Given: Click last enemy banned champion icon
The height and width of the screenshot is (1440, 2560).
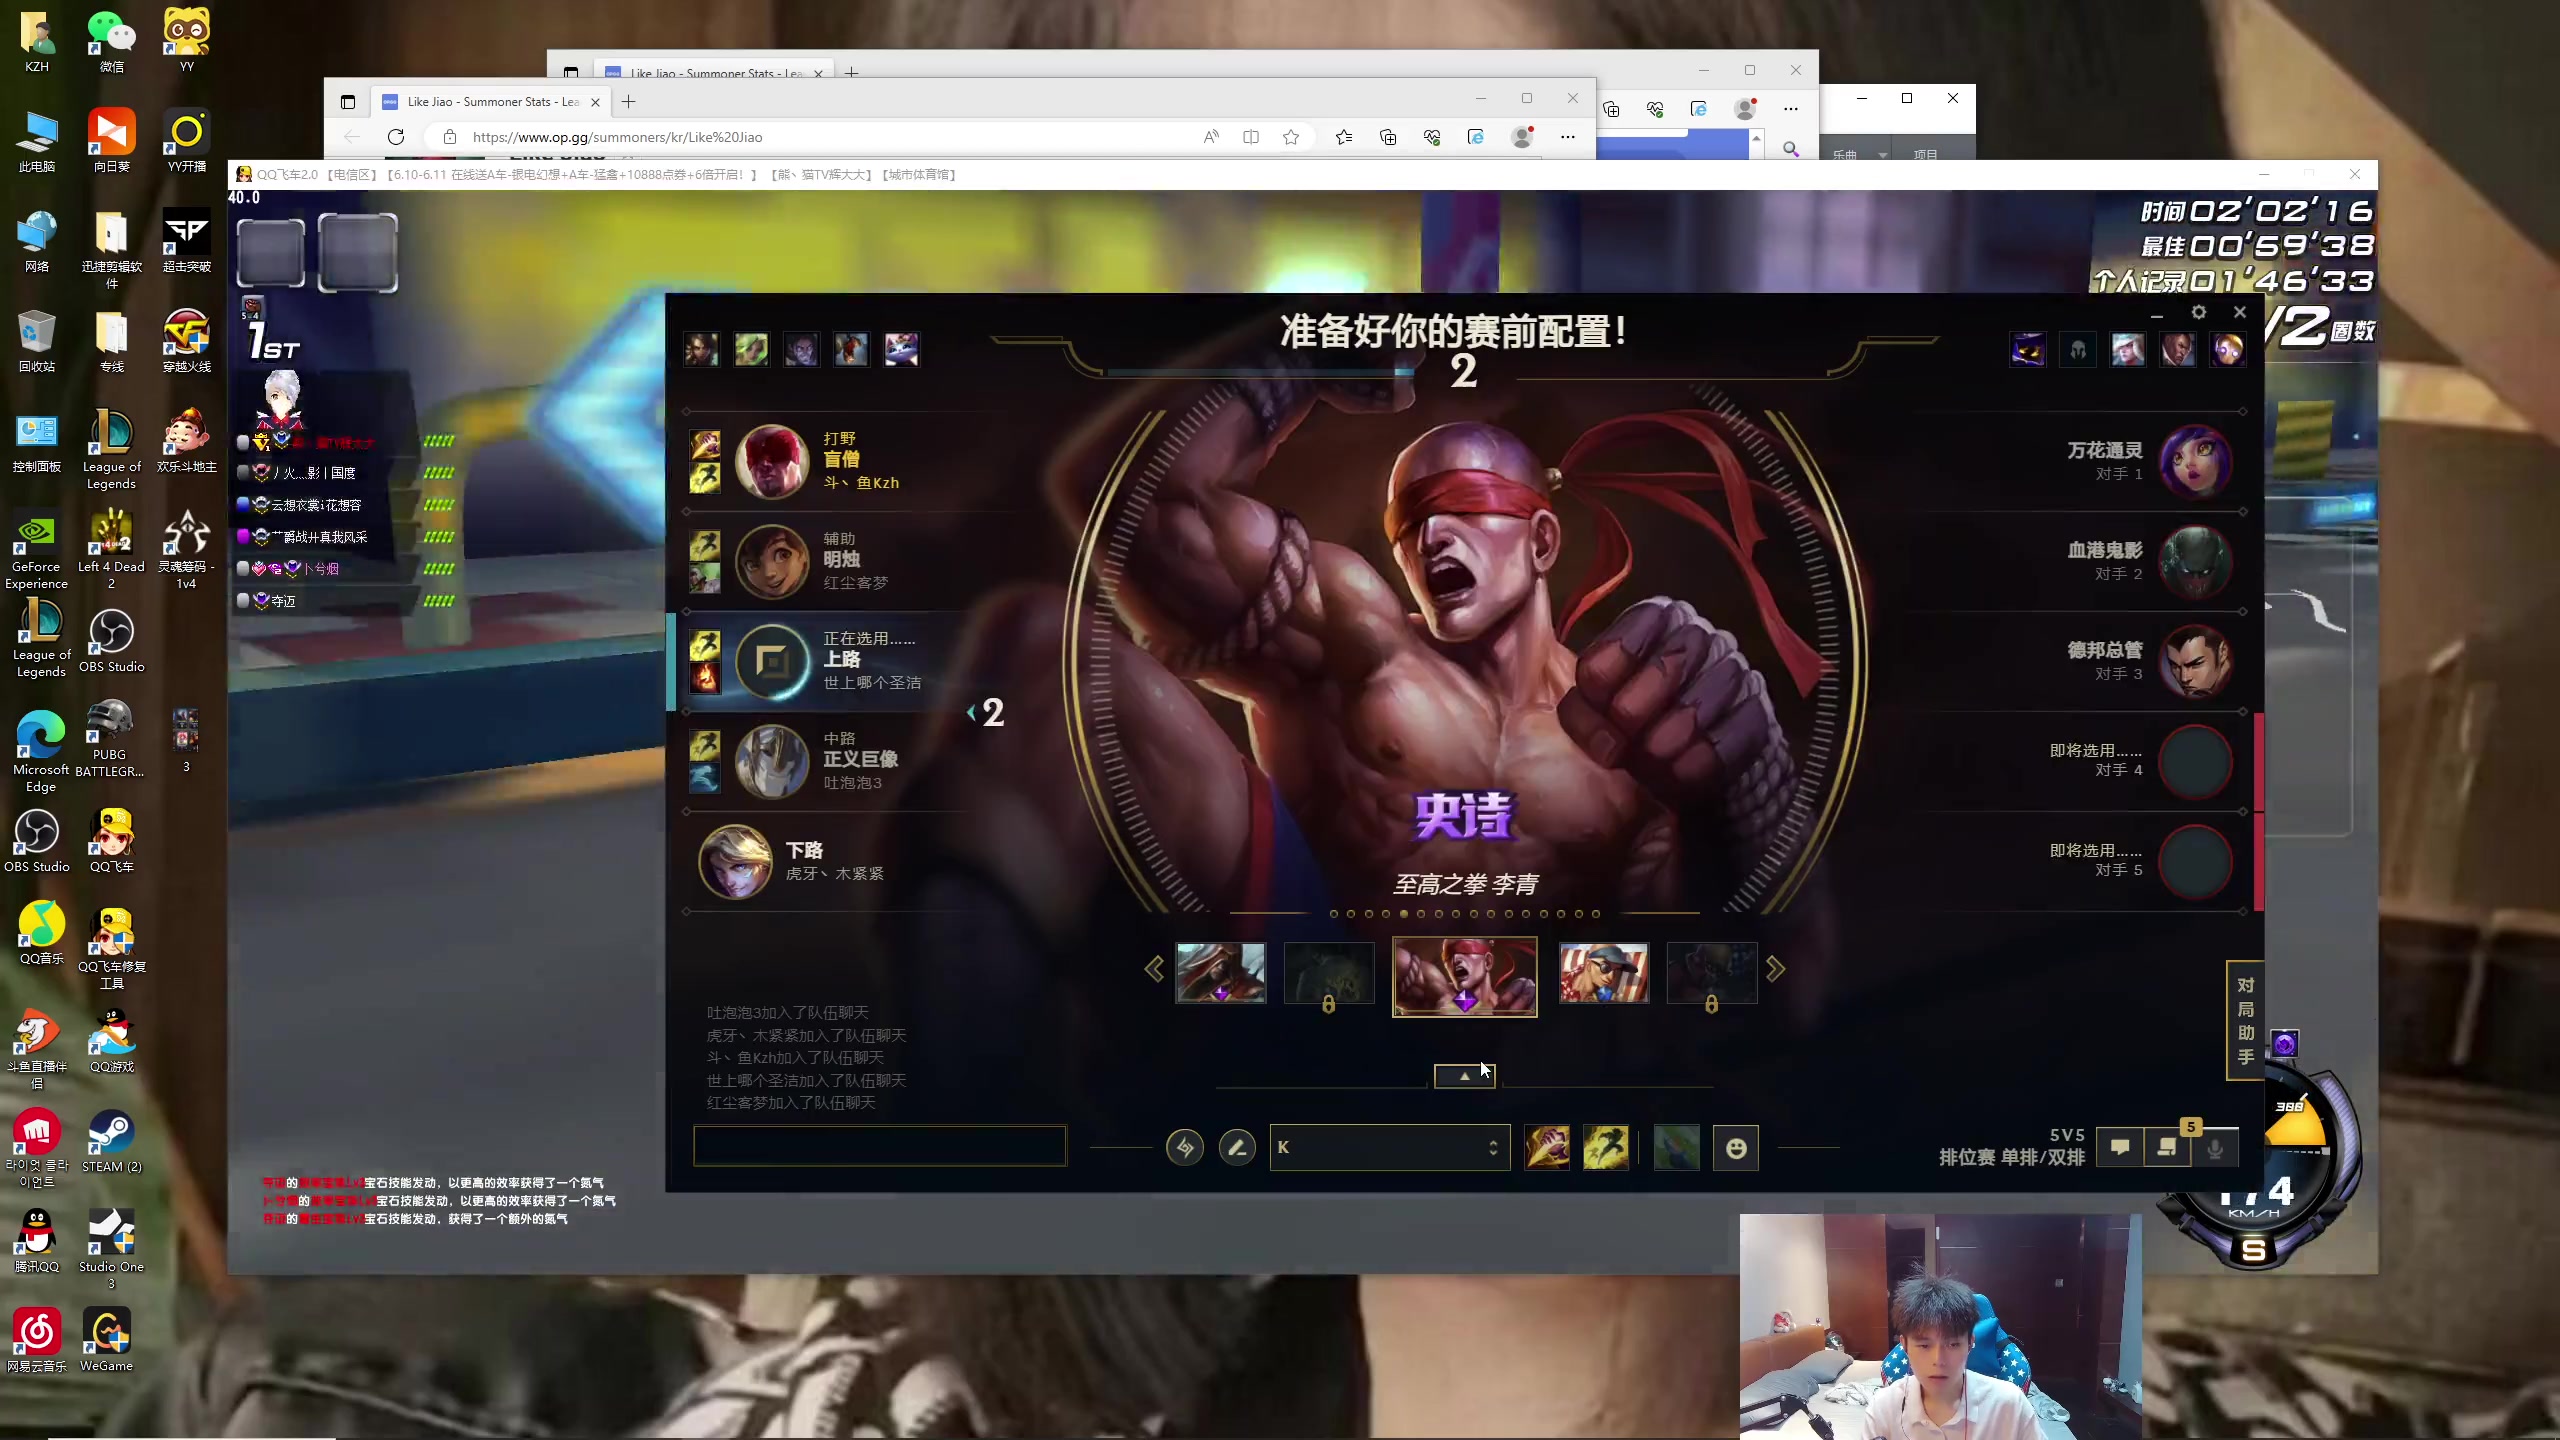Looking at the screenshot, I should [2228, 349].
